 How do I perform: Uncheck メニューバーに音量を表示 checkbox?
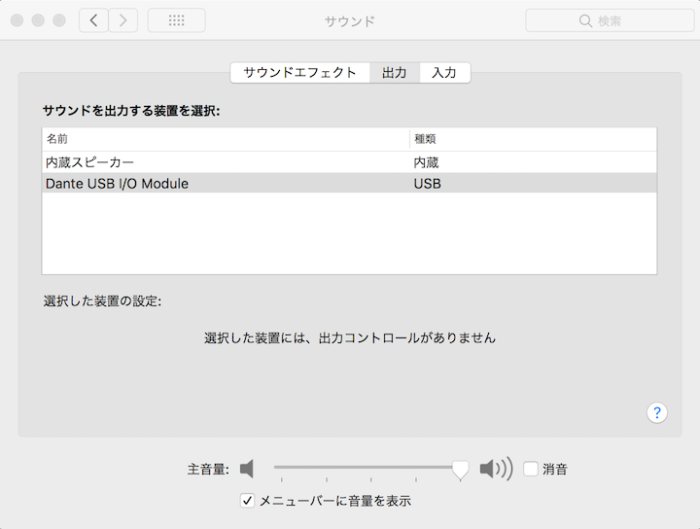pos(248,500)
